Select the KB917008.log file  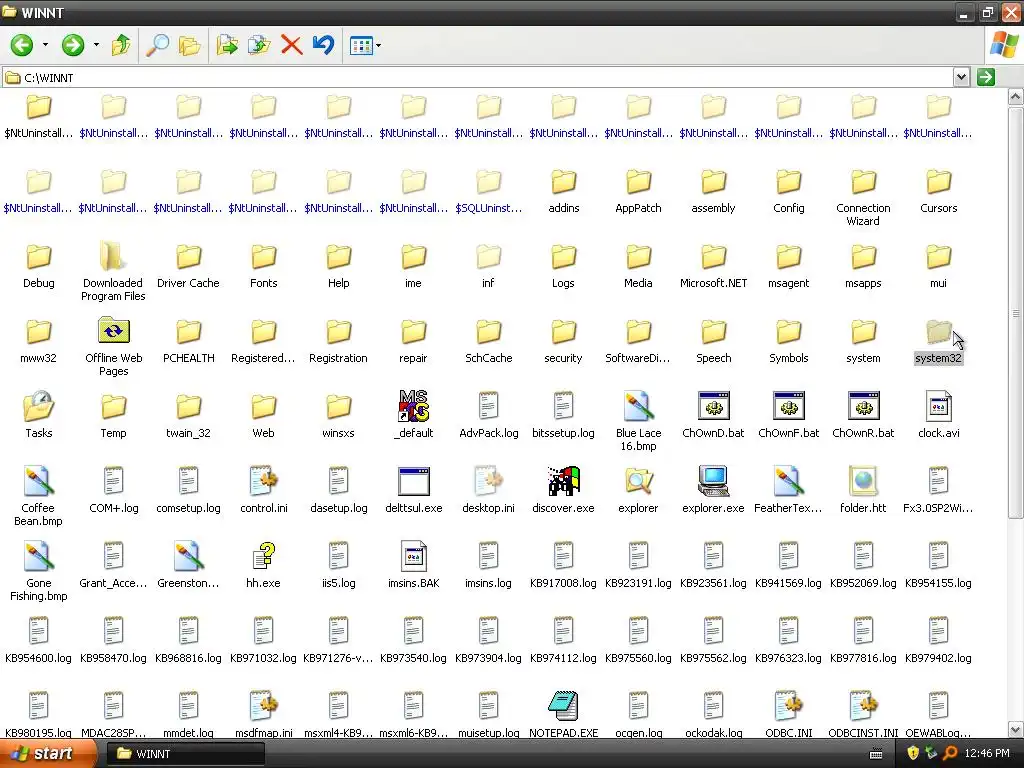[563, 565]
